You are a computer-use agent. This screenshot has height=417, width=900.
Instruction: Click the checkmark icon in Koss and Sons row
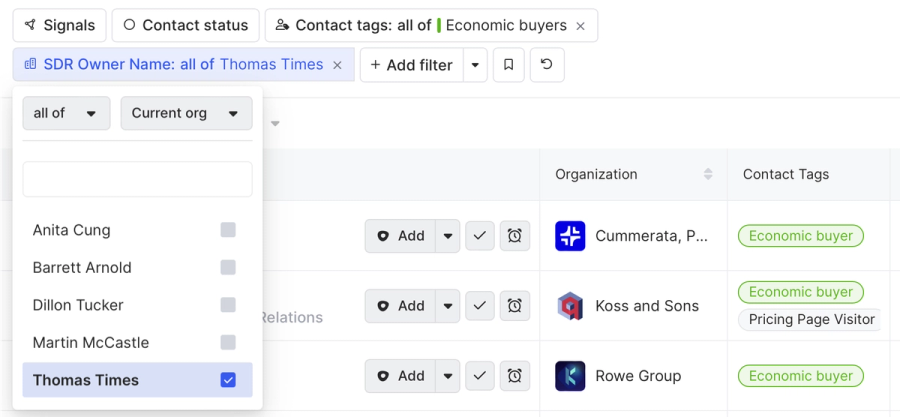click(x=480, y=306)
